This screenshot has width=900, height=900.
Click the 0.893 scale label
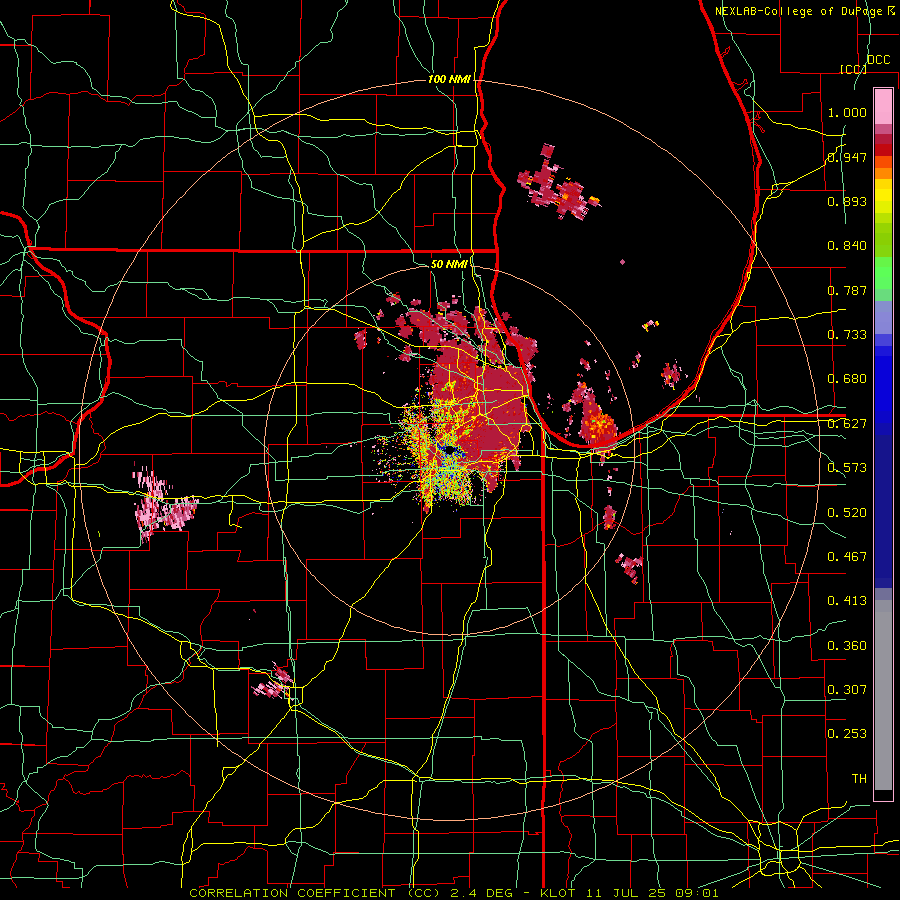point(847,201)
